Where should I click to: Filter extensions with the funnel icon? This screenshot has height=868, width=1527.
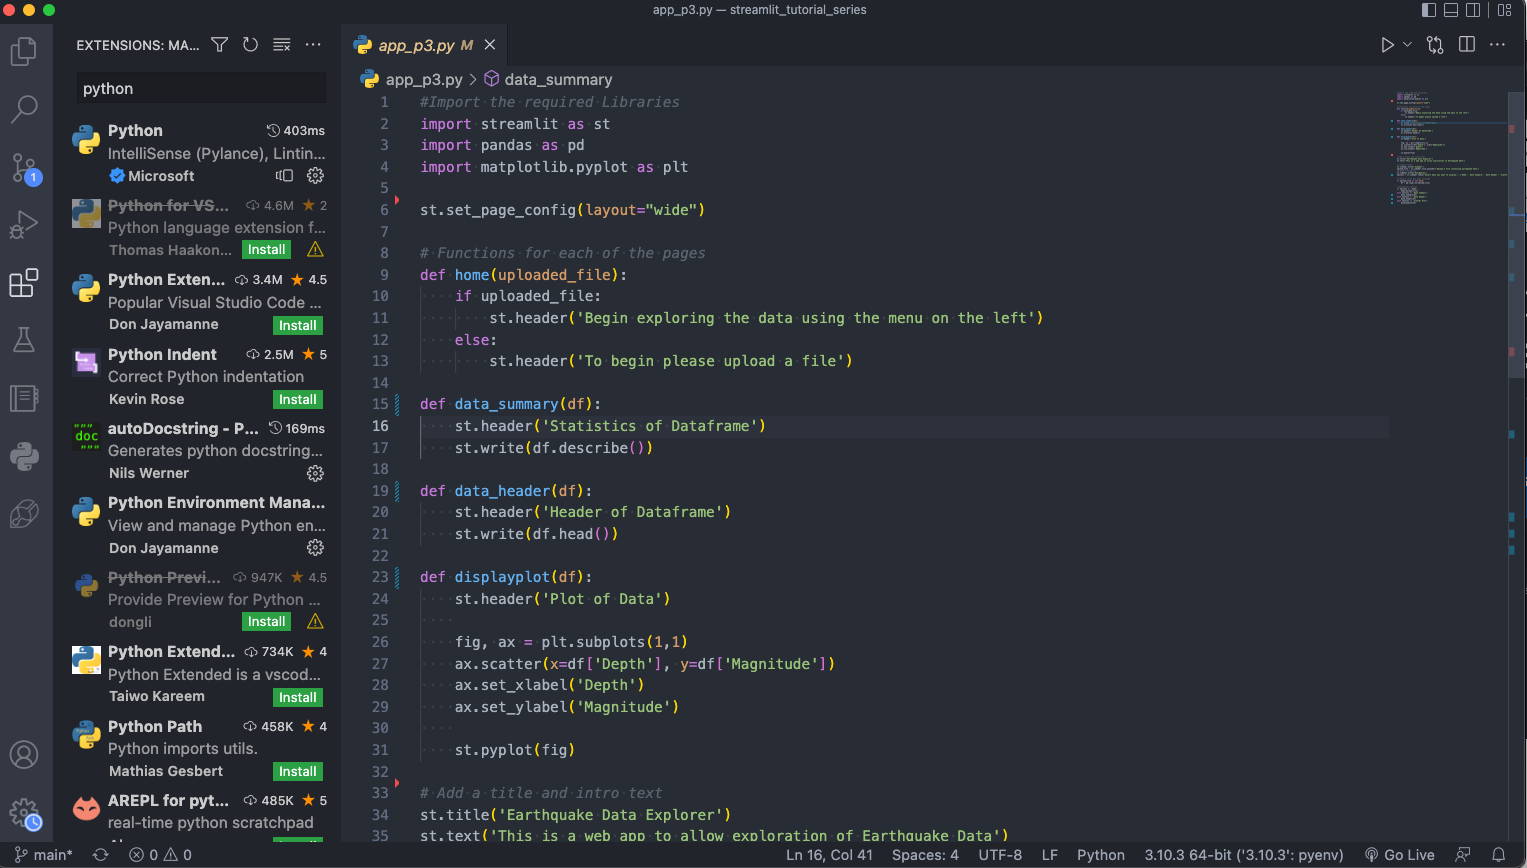(220, 45)
